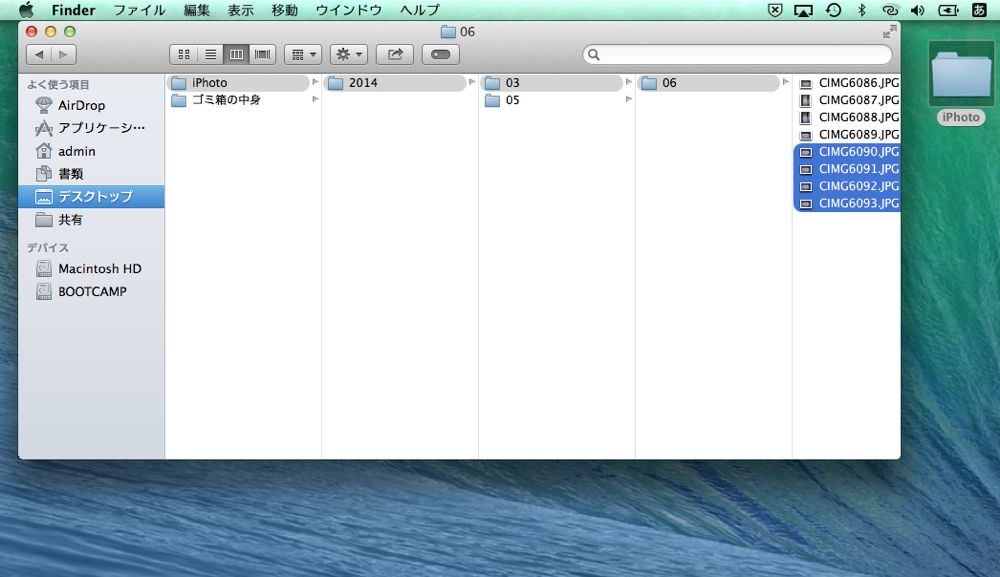Select the 06 folder in fourth column

click(x=709, y=83)
